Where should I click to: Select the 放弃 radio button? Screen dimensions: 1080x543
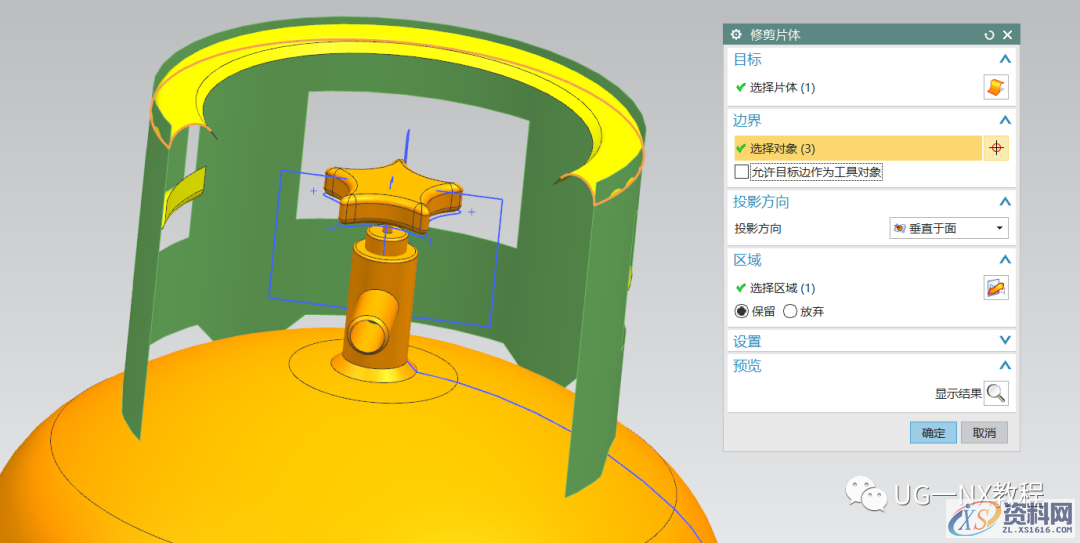coord(790,311)
